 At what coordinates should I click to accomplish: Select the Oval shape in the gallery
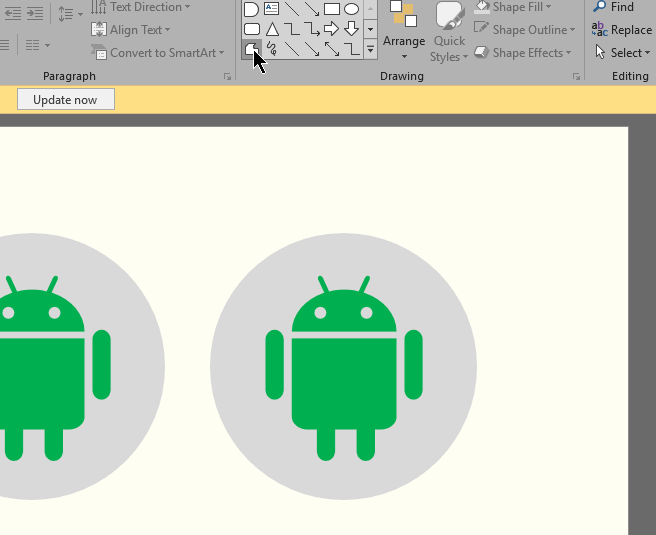point(351,9)
